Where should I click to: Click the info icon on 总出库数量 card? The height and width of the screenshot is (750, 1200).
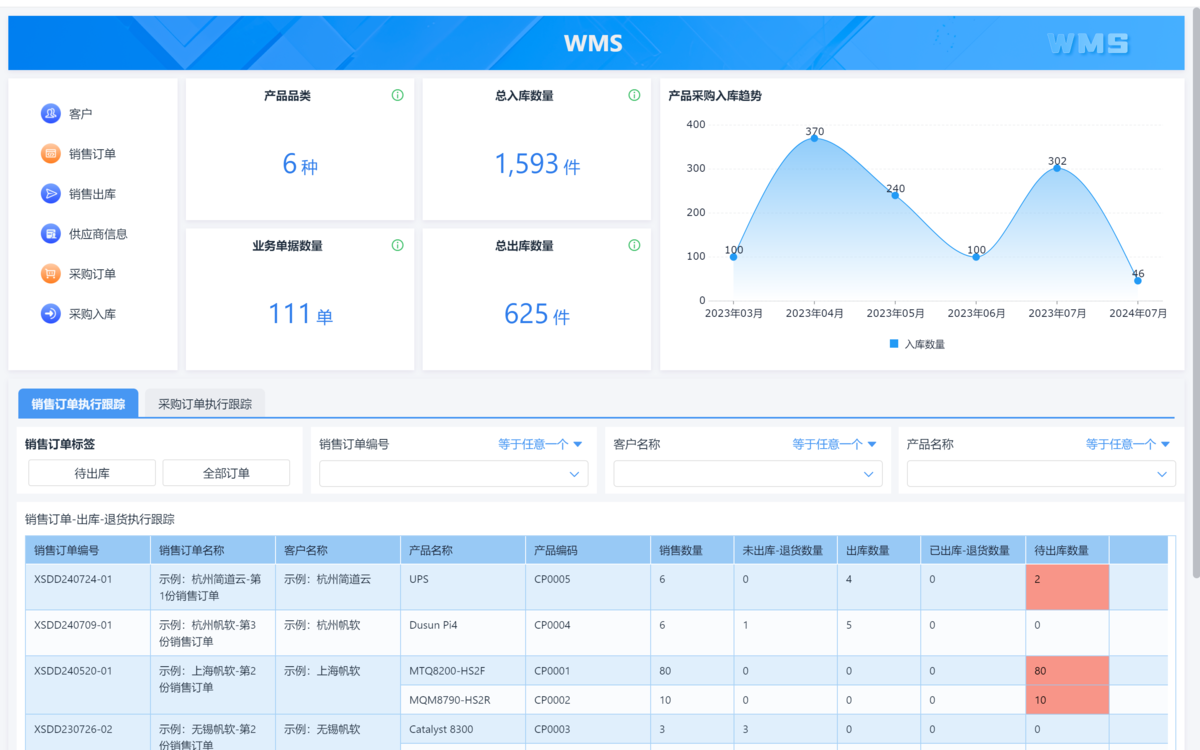coord(634,245)
